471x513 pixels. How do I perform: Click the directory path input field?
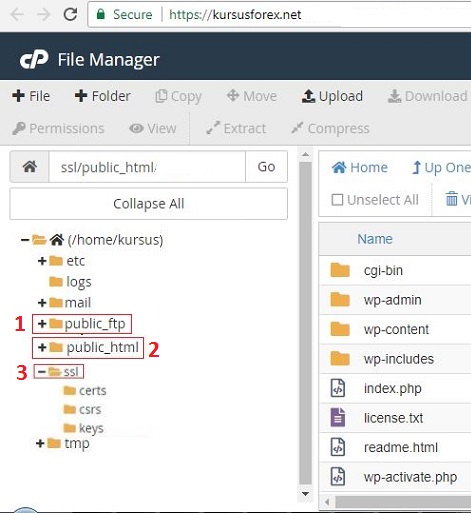(147, 166)
